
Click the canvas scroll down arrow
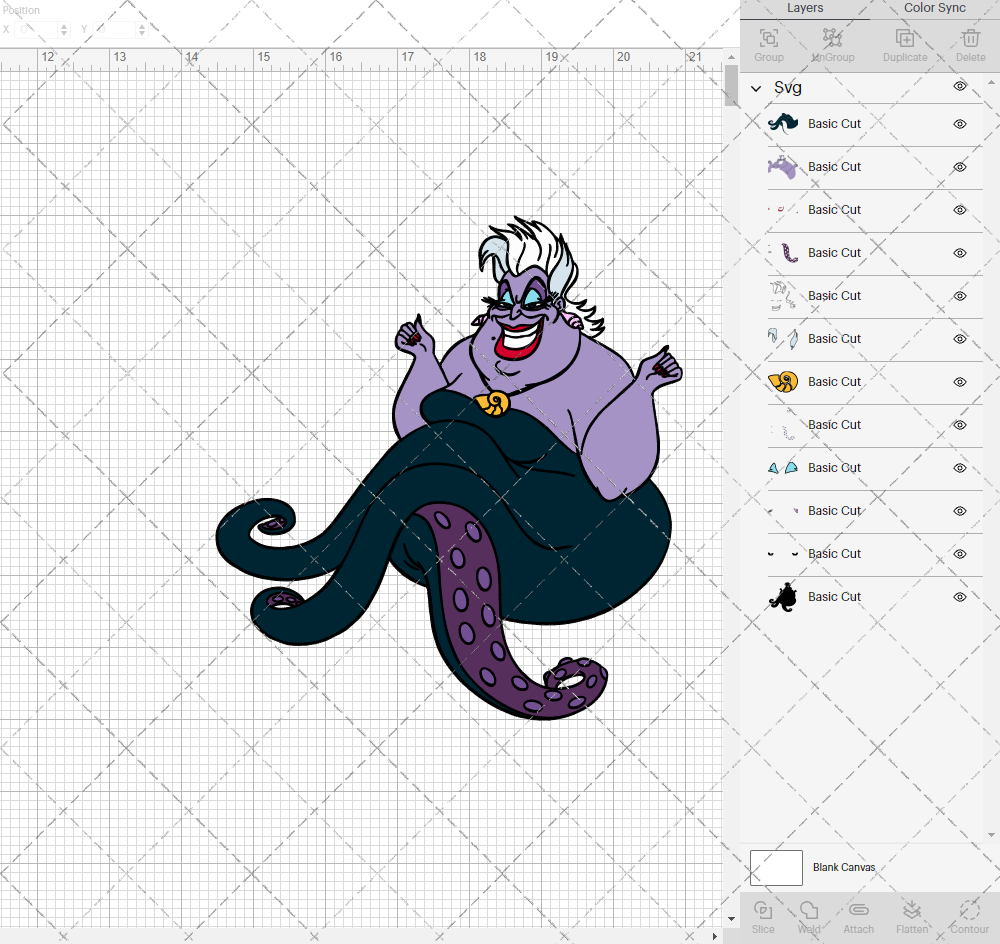click(x=732, y=920)
